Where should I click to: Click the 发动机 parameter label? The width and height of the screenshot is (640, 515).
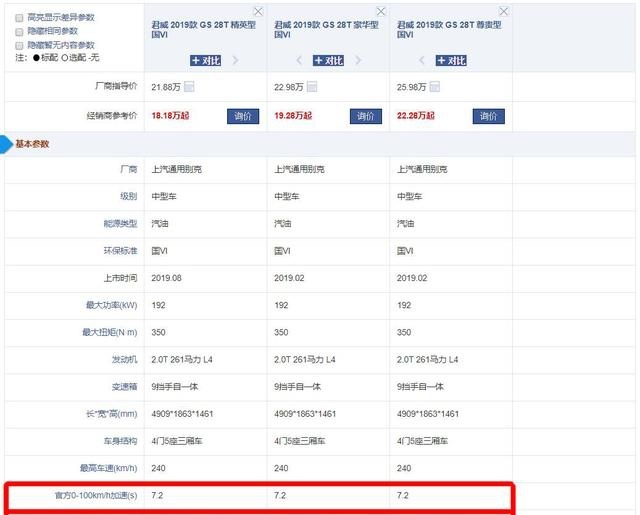[x=124, y=360]
